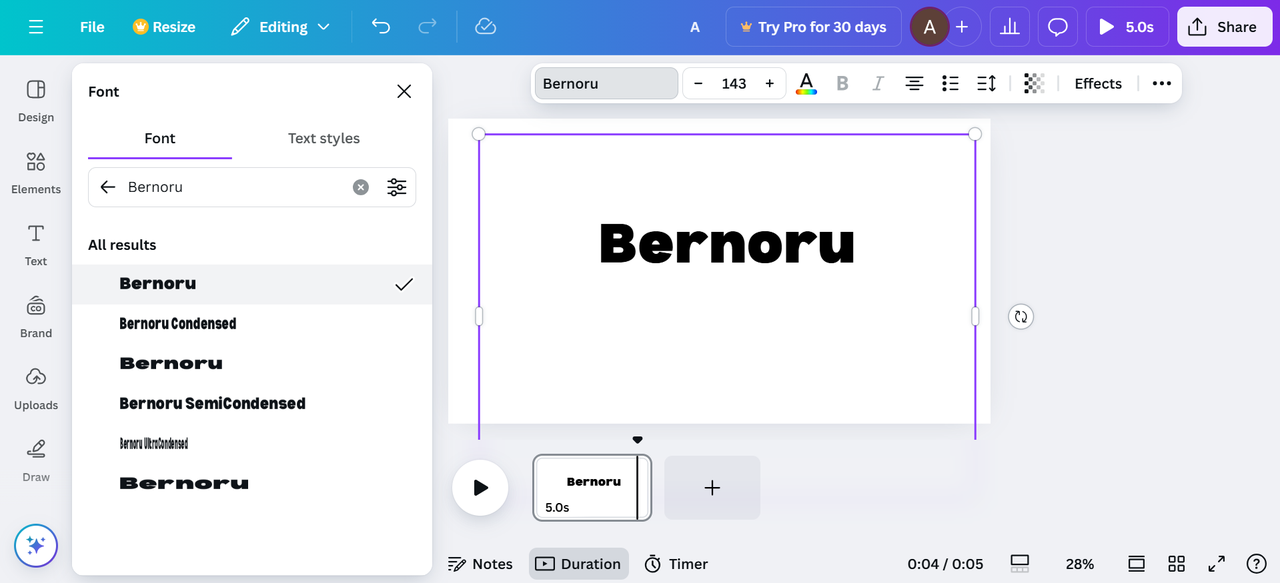Toggle the Duration view
Screen dimensions: 1280x583
click(579, 564)
